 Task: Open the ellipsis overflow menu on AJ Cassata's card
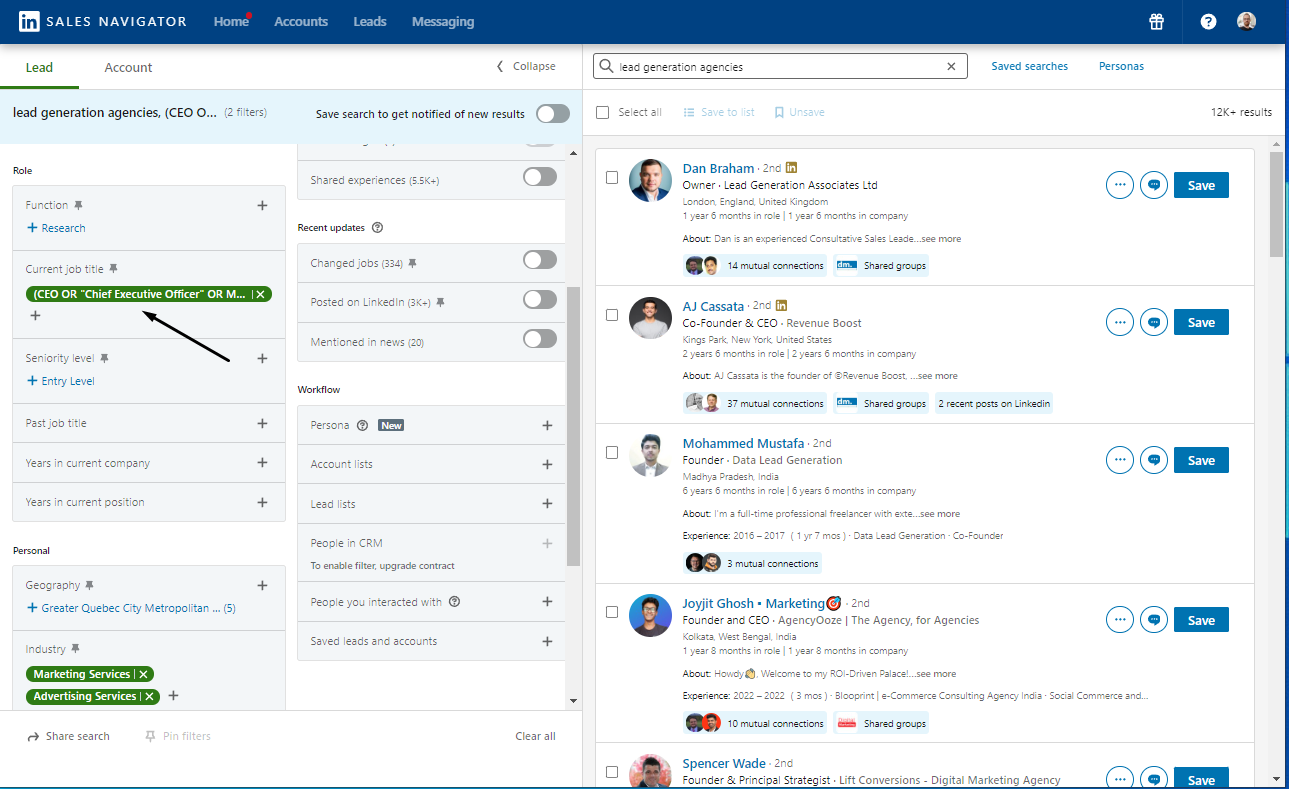(1119, 322)
